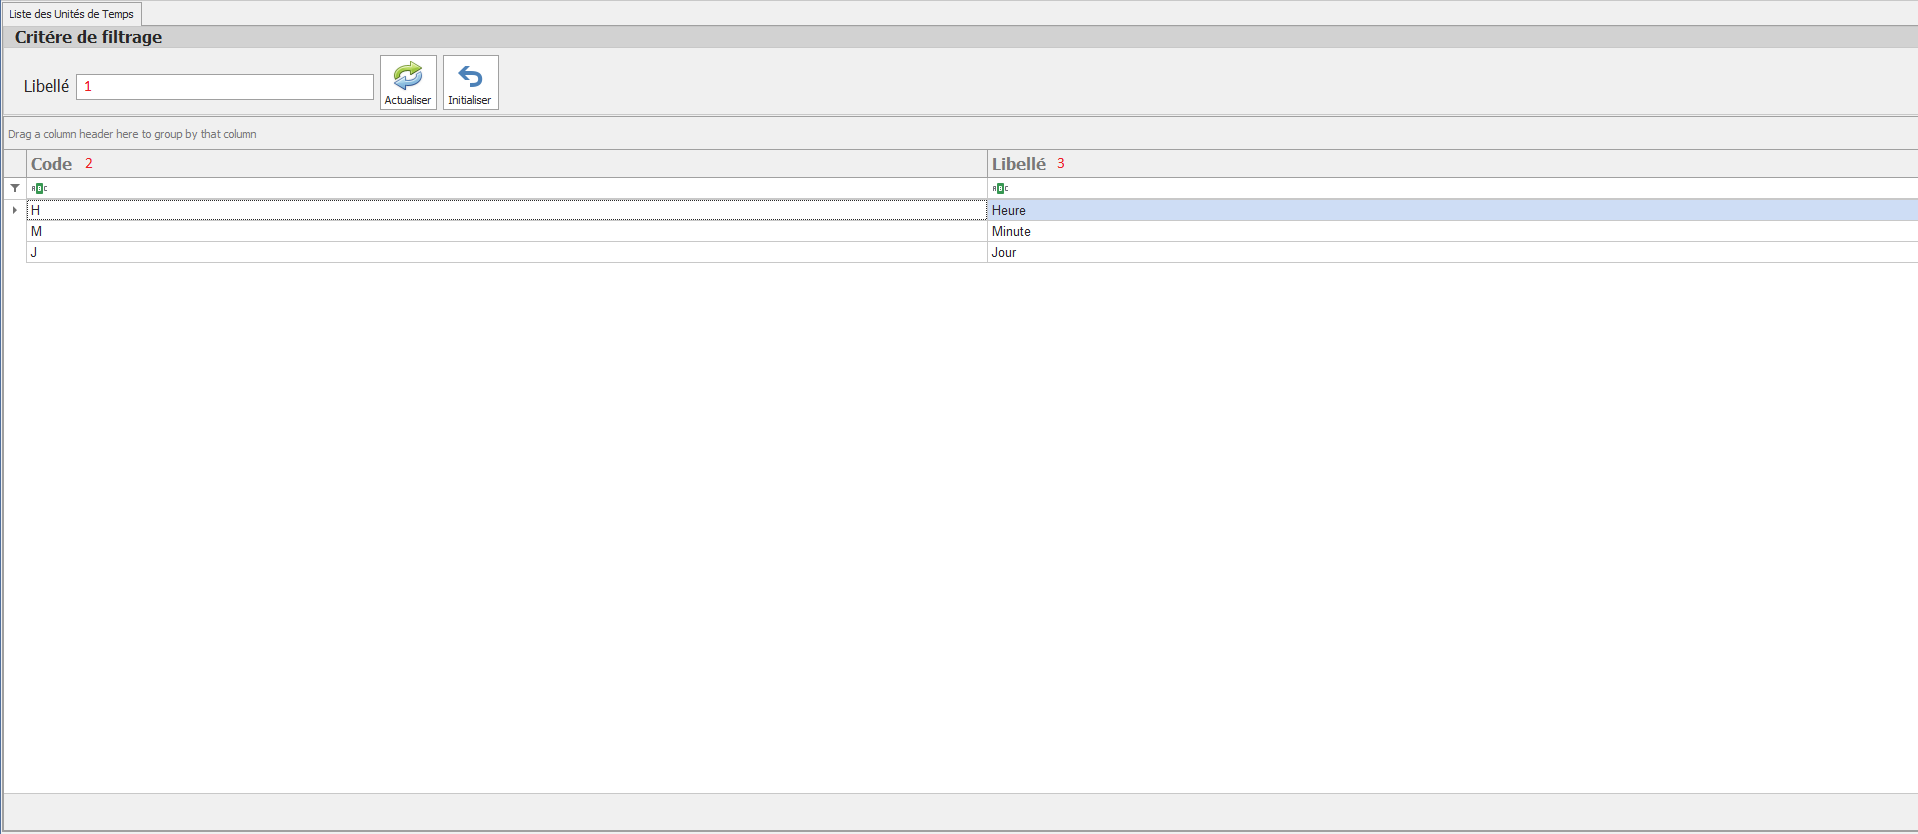Sort by the Code column header
The width and height of the screenshot is (1918, 834).
pos(52,164)
